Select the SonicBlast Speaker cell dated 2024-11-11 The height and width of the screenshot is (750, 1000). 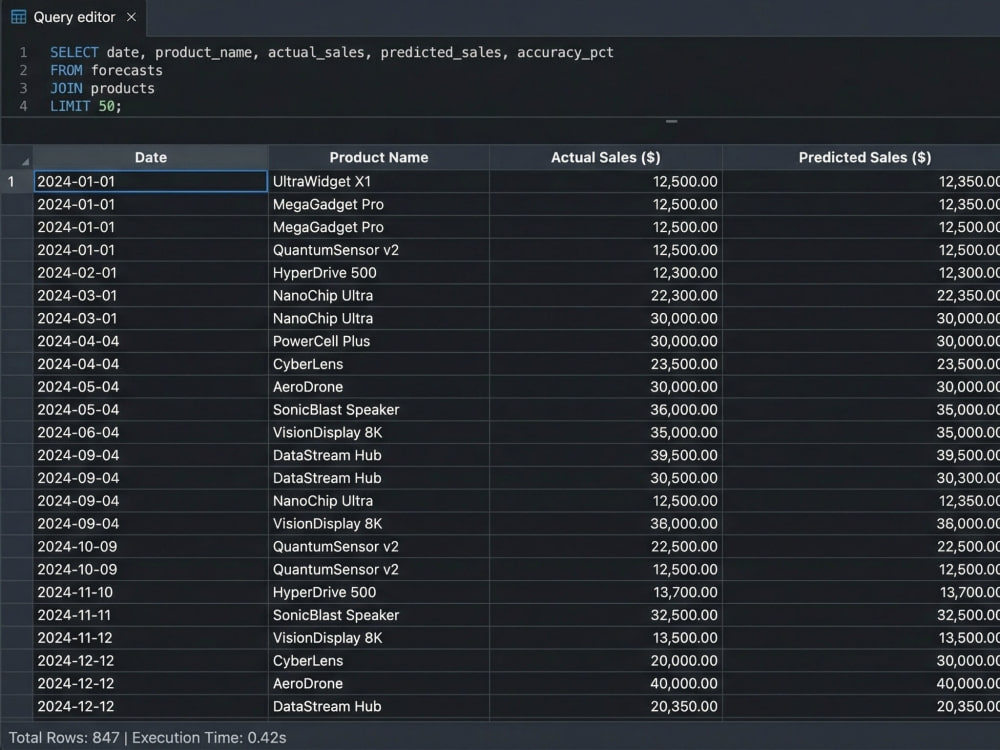click(379, 615)
